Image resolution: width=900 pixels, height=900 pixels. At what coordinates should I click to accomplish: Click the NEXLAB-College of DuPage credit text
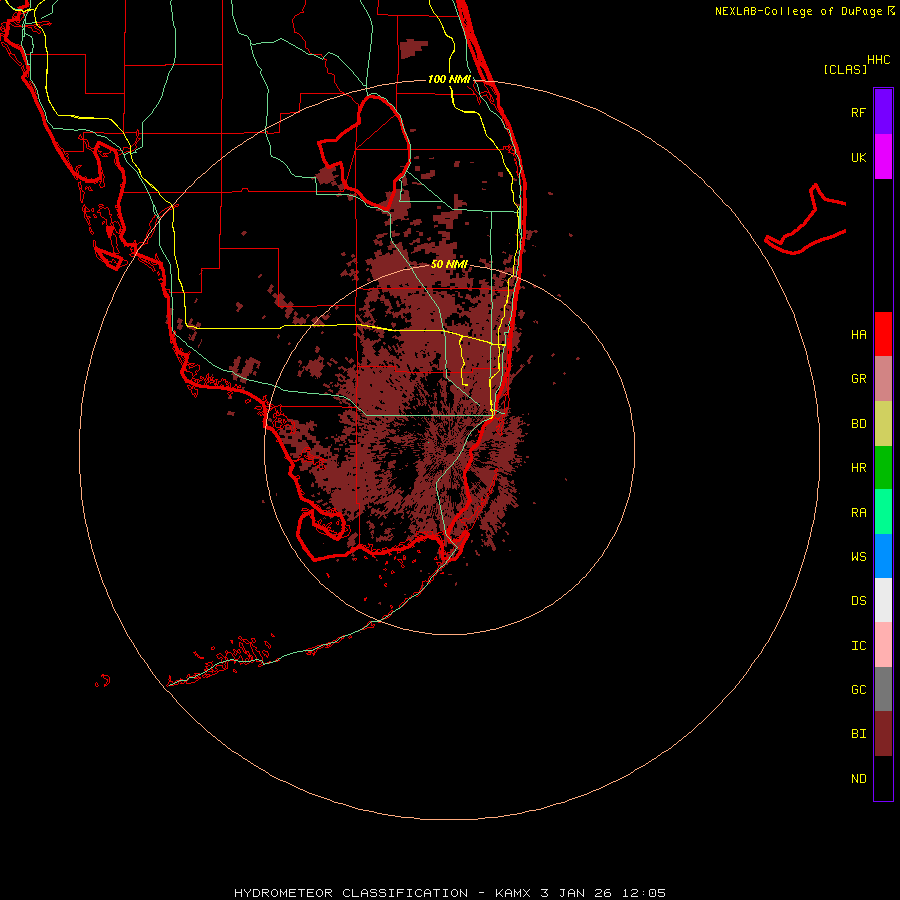(x=798, y=11)
